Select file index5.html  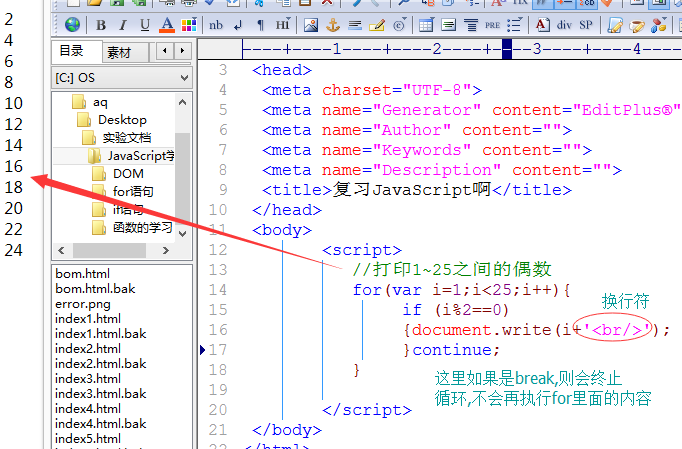(88, 439)
